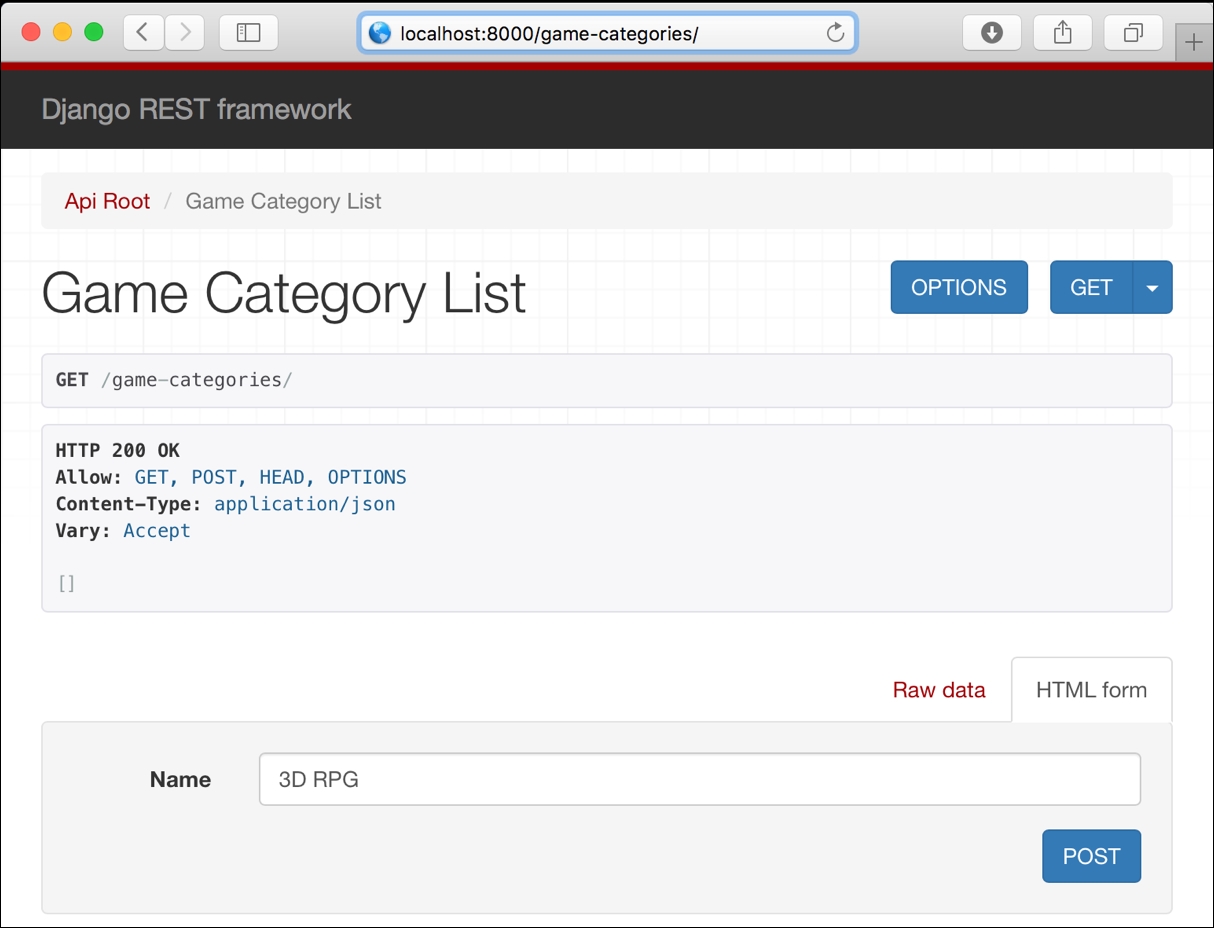1214x928 pixels.
Task: Go back to the previous page
Action: 143,33
